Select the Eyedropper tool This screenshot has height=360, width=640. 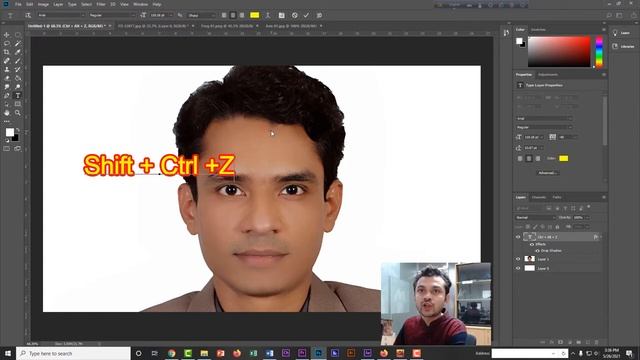pyautogui.click(x=18, y=52)
